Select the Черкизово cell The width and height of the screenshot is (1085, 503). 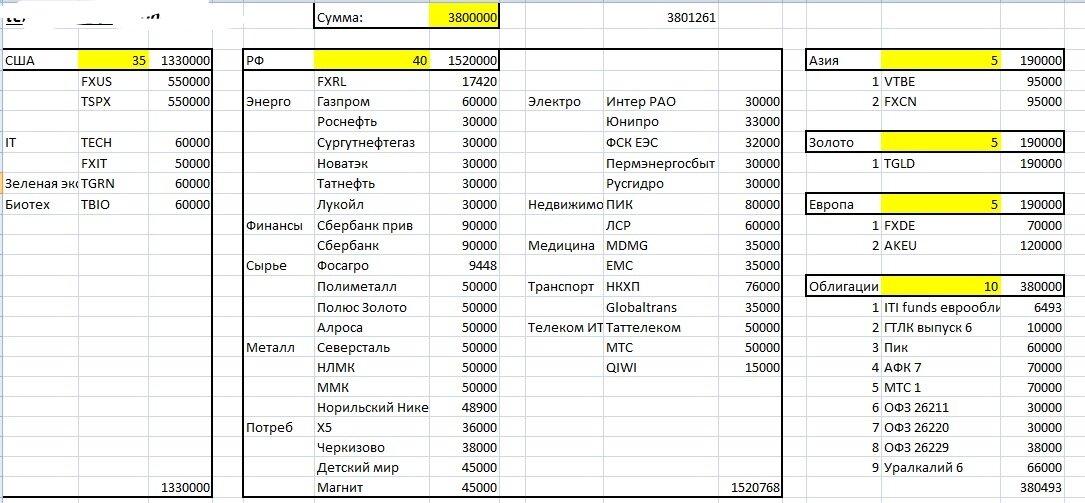tap(372, 448)
